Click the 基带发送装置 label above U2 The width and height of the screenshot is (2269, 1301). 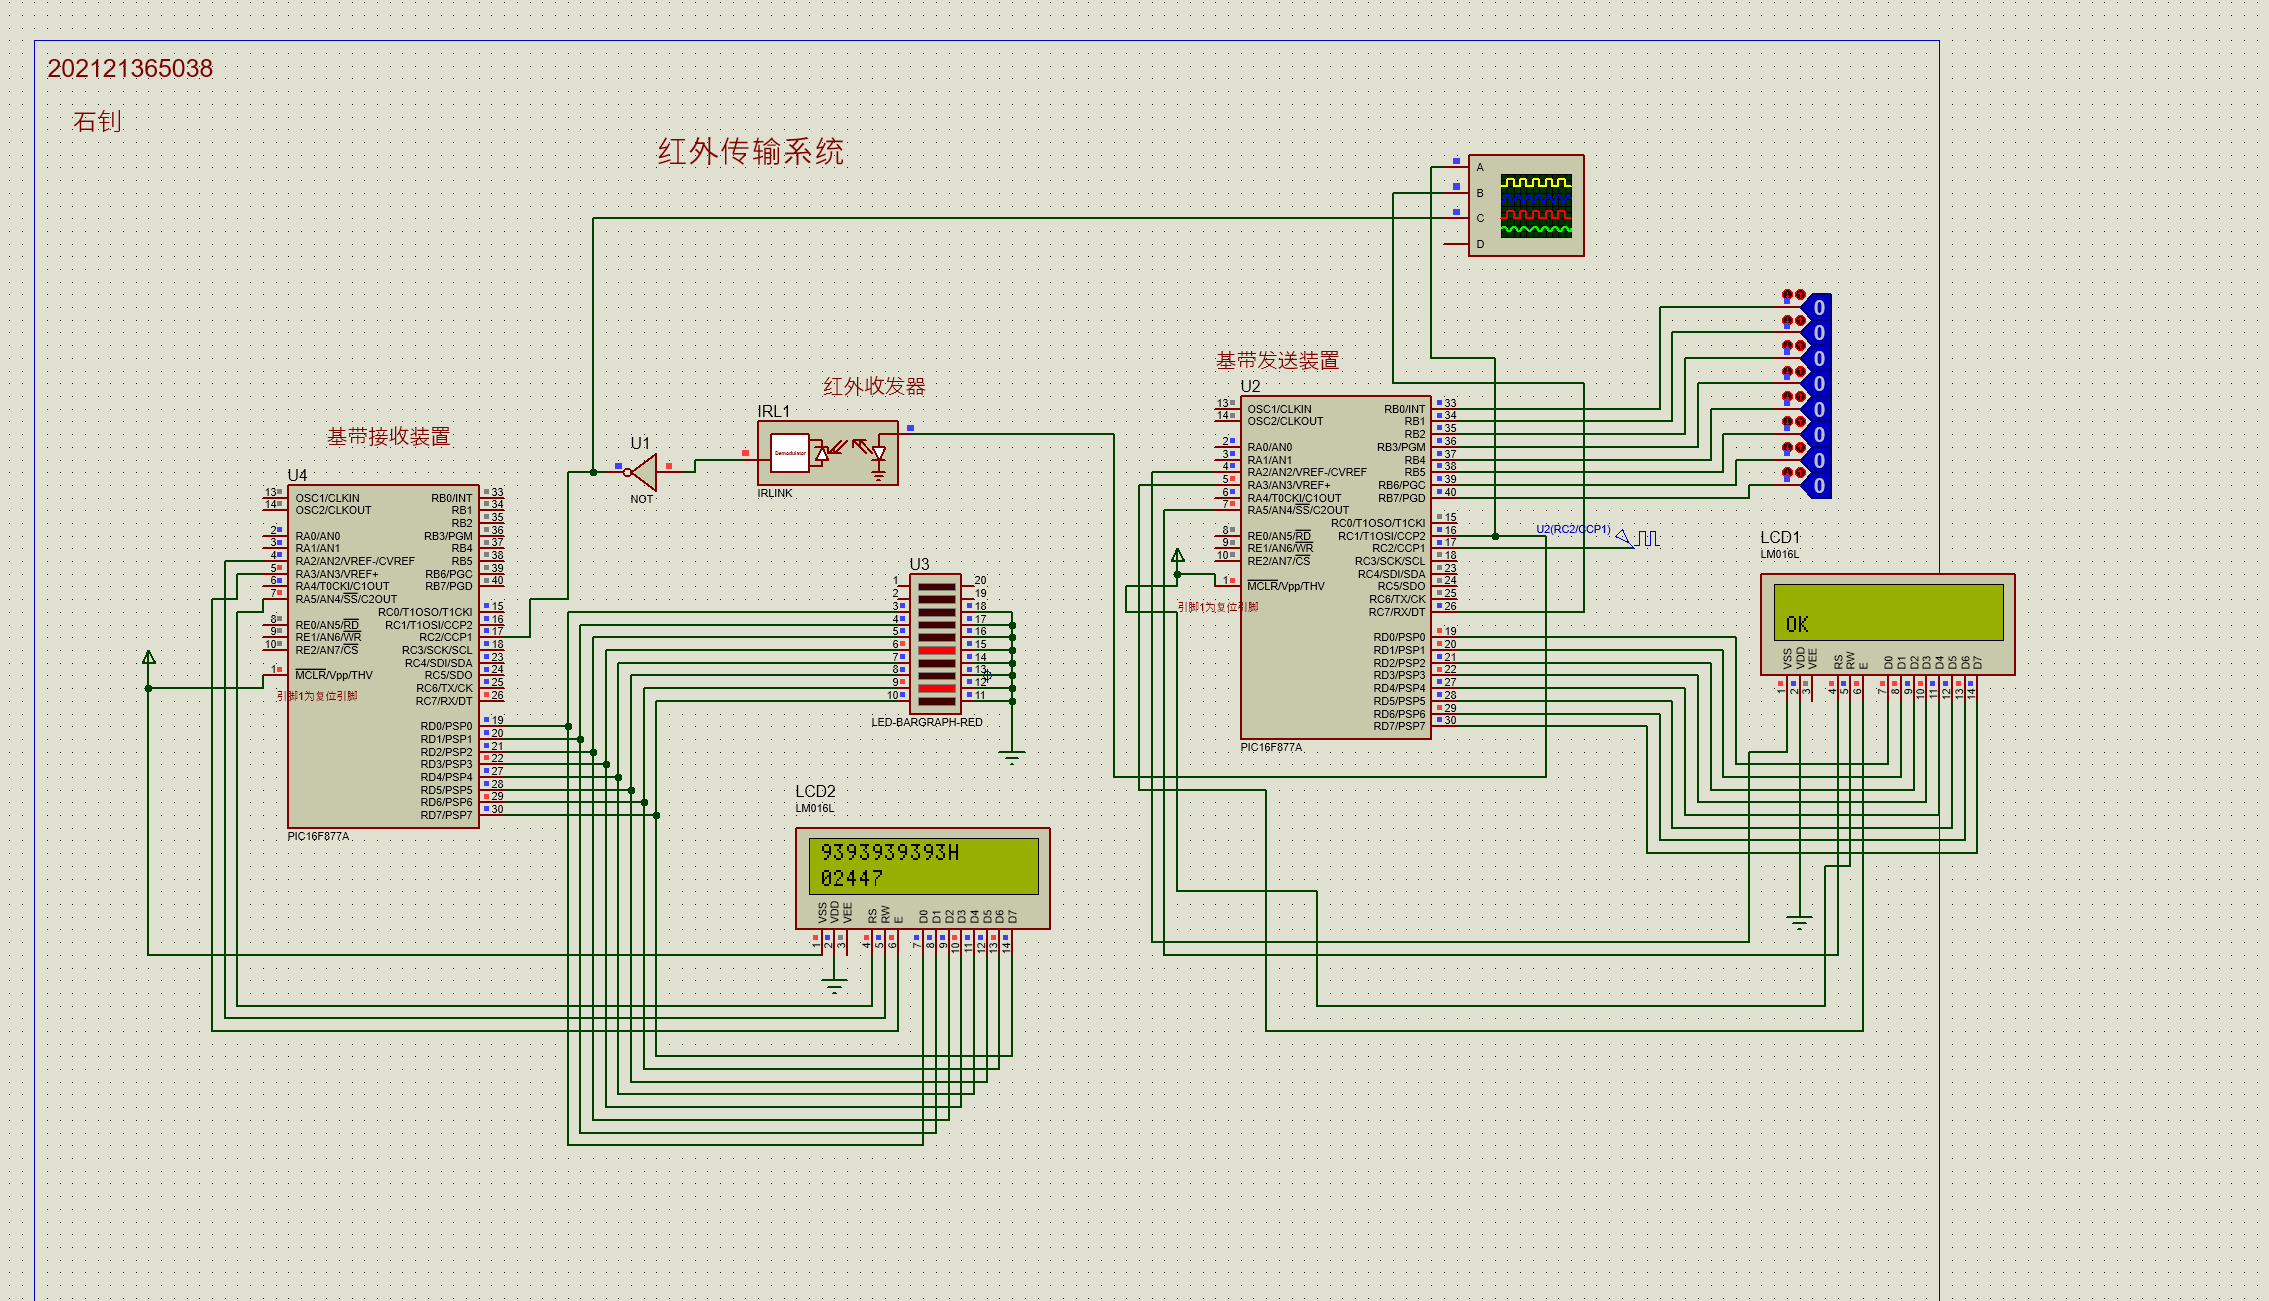click(x=1277, y=361)
